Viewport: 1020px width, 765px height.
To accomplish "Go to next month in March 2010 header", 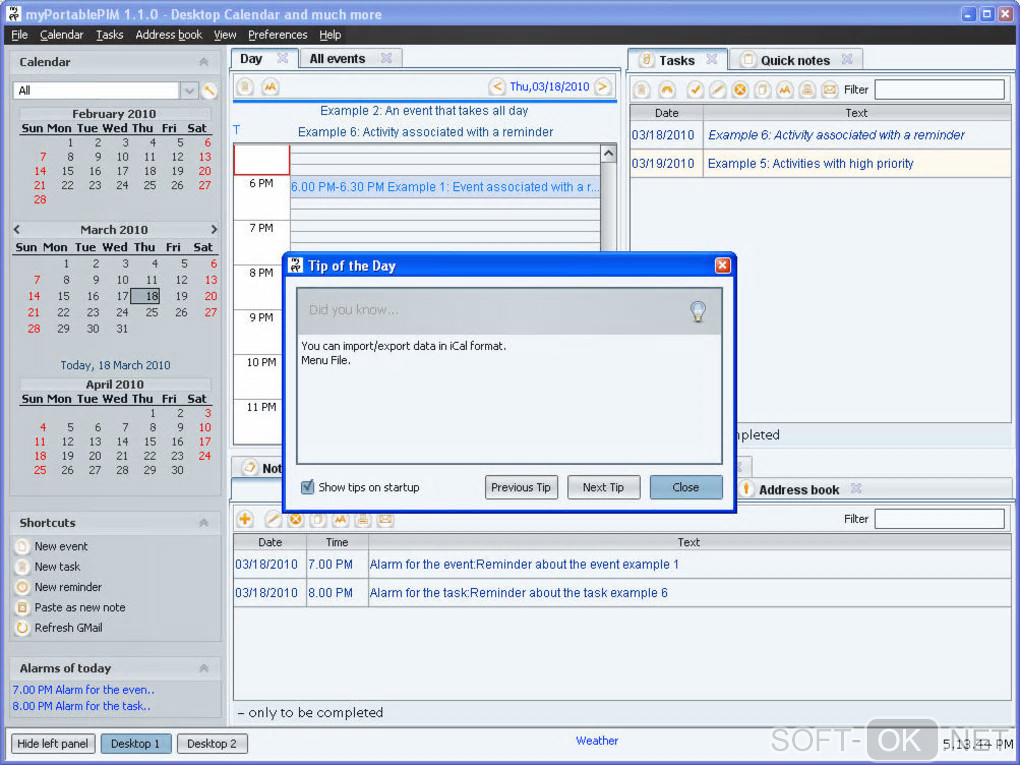I will point(213,230).
